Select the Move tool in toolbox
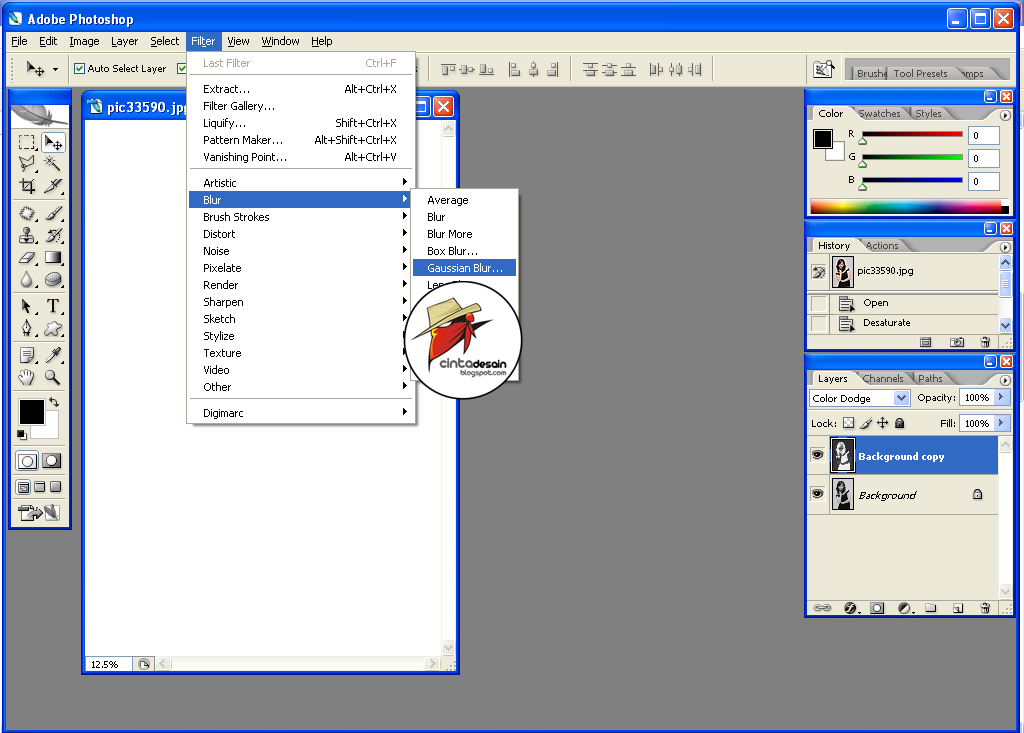1024x733 pixels. (x=52, y=142)
